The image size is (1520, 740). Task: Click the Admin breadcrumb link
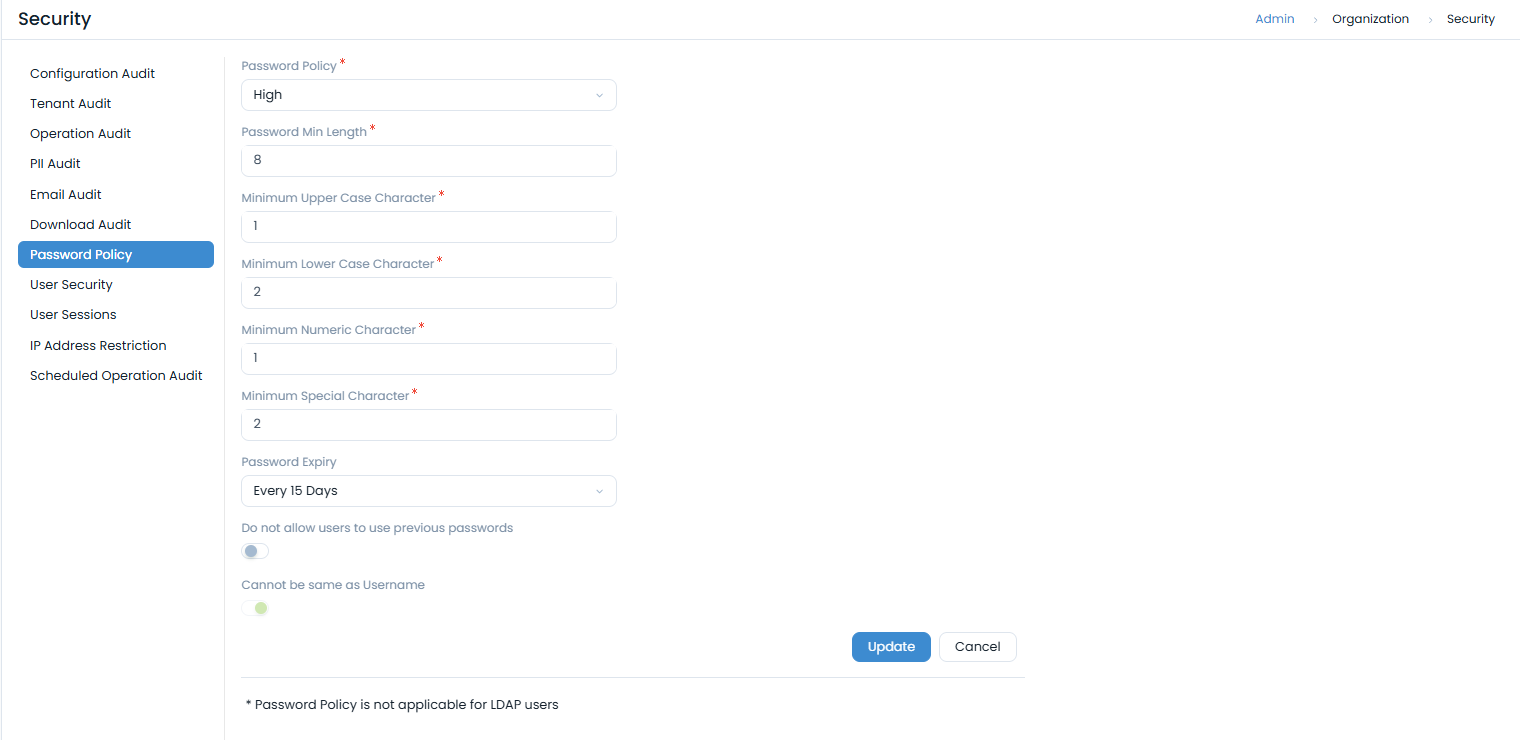tap(1275, 19)
